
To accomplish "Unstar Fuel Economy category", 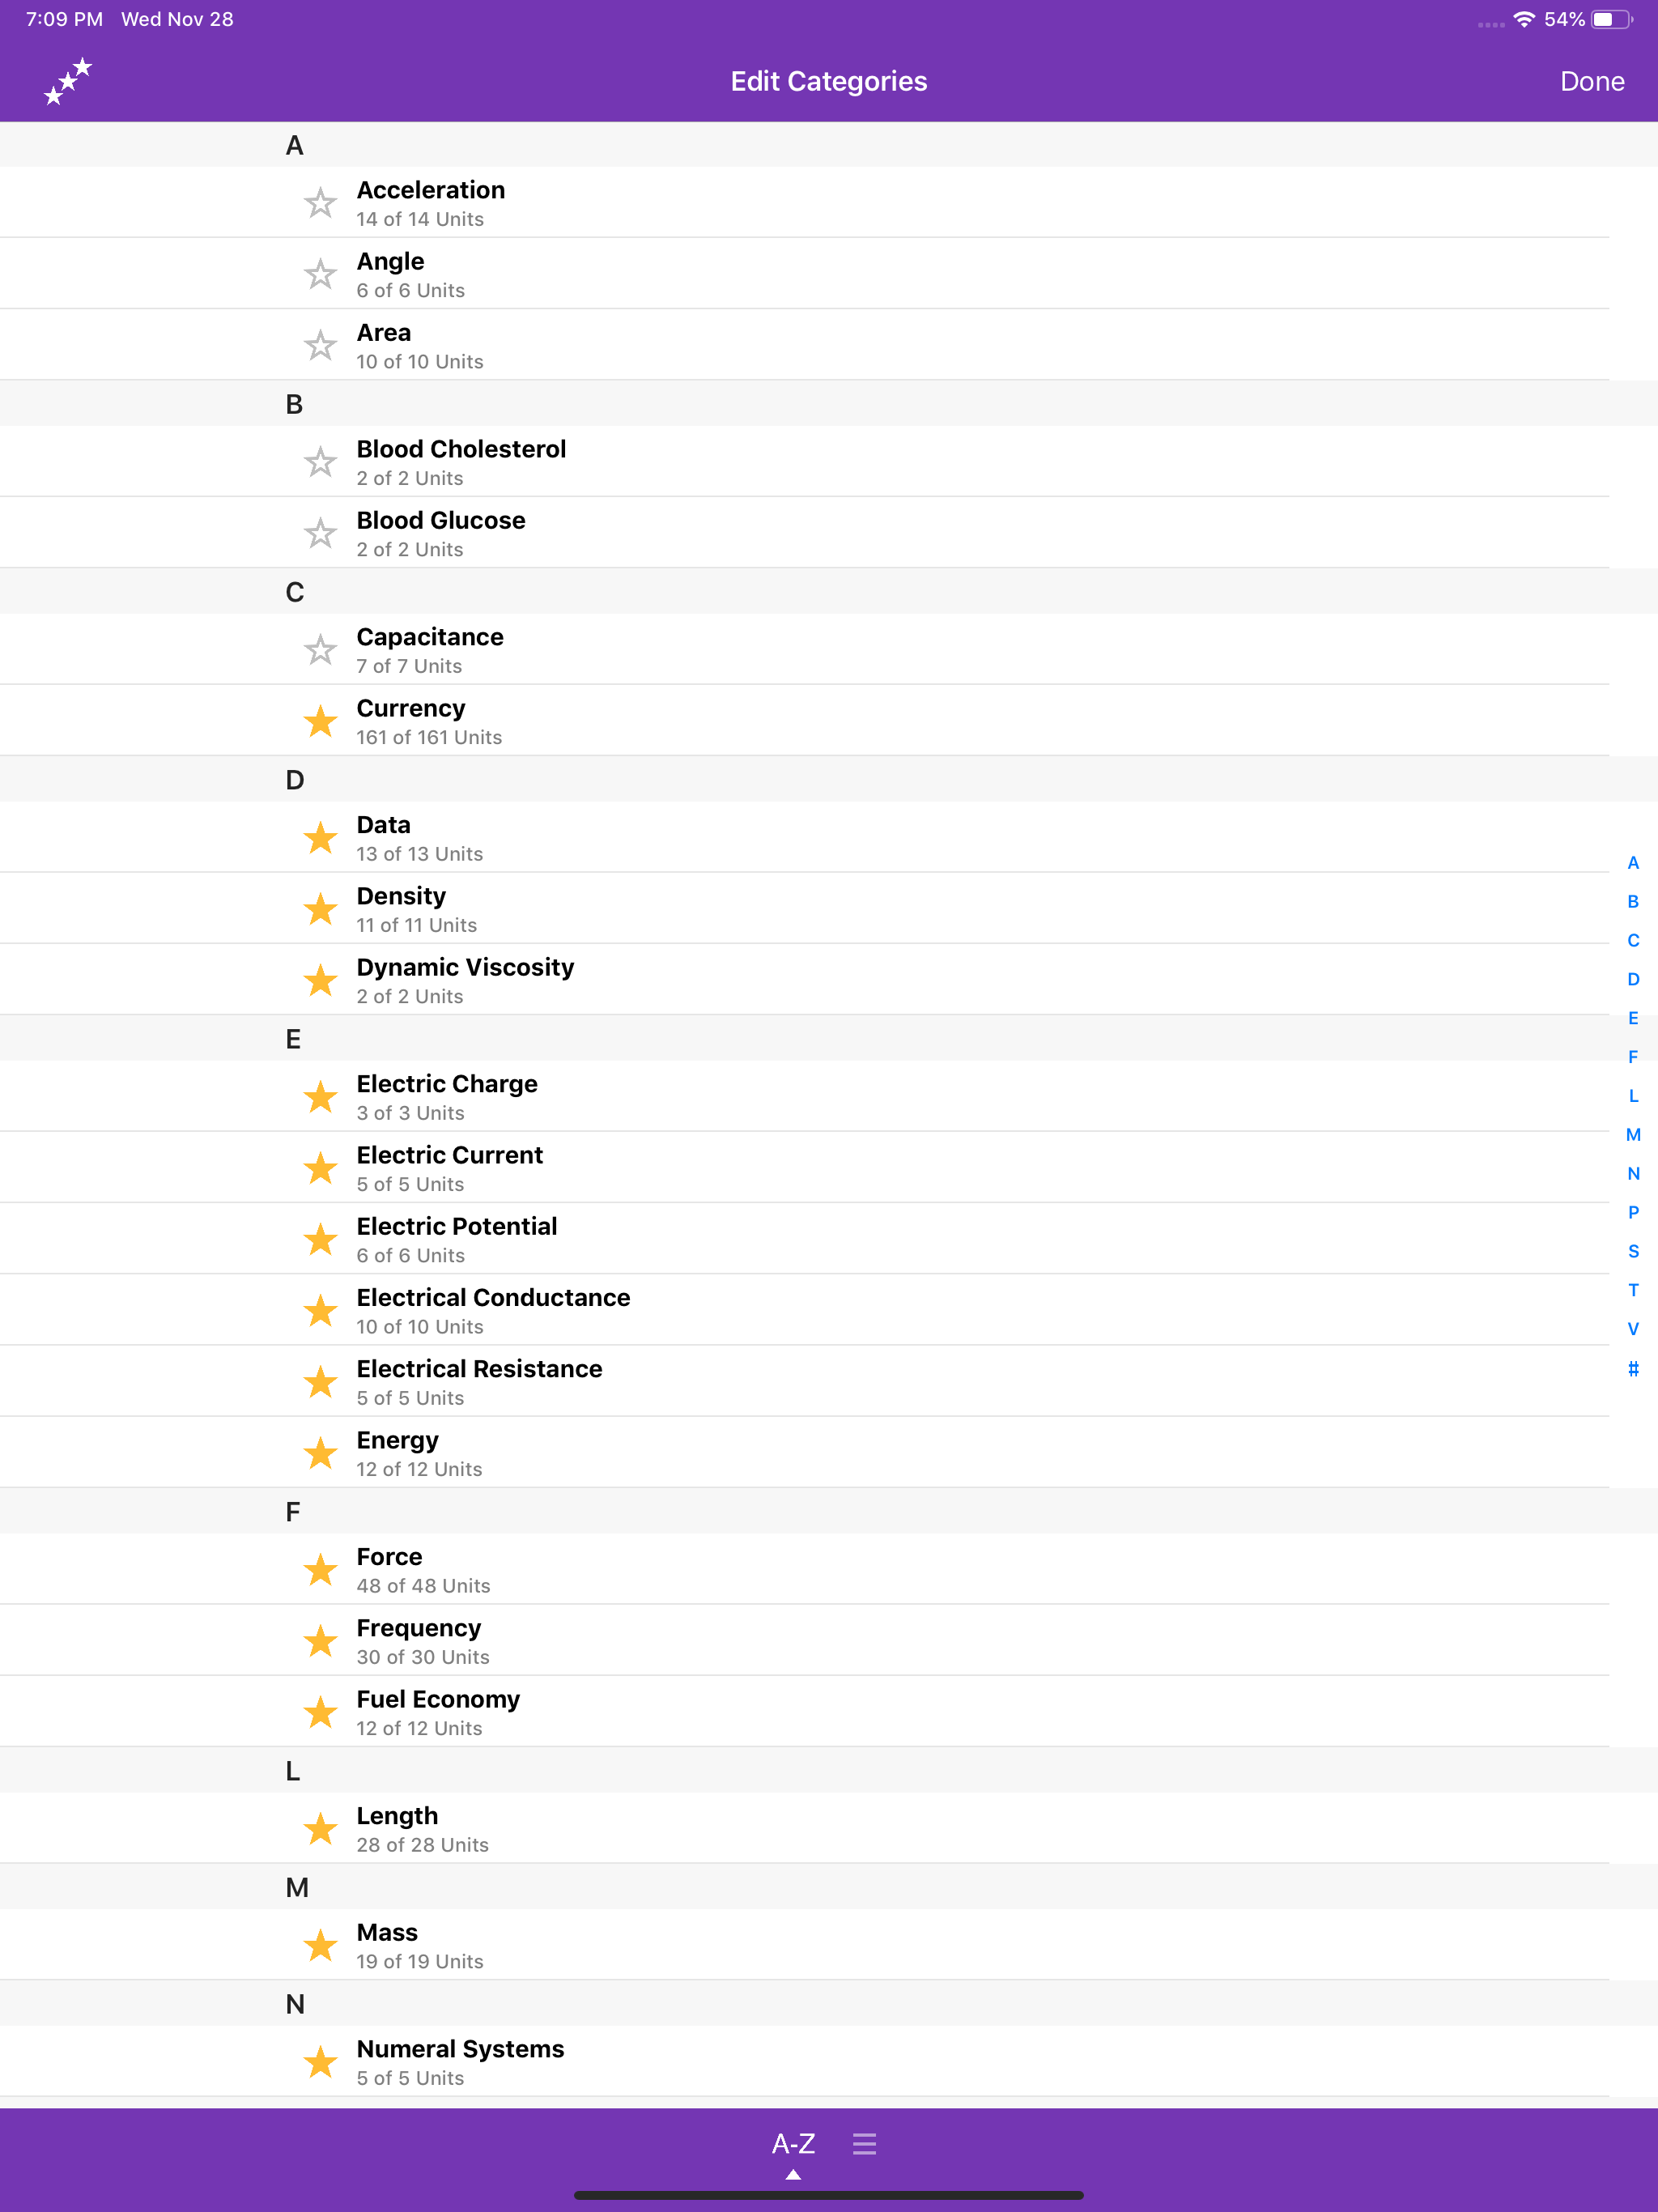I will click(320, 1712).
